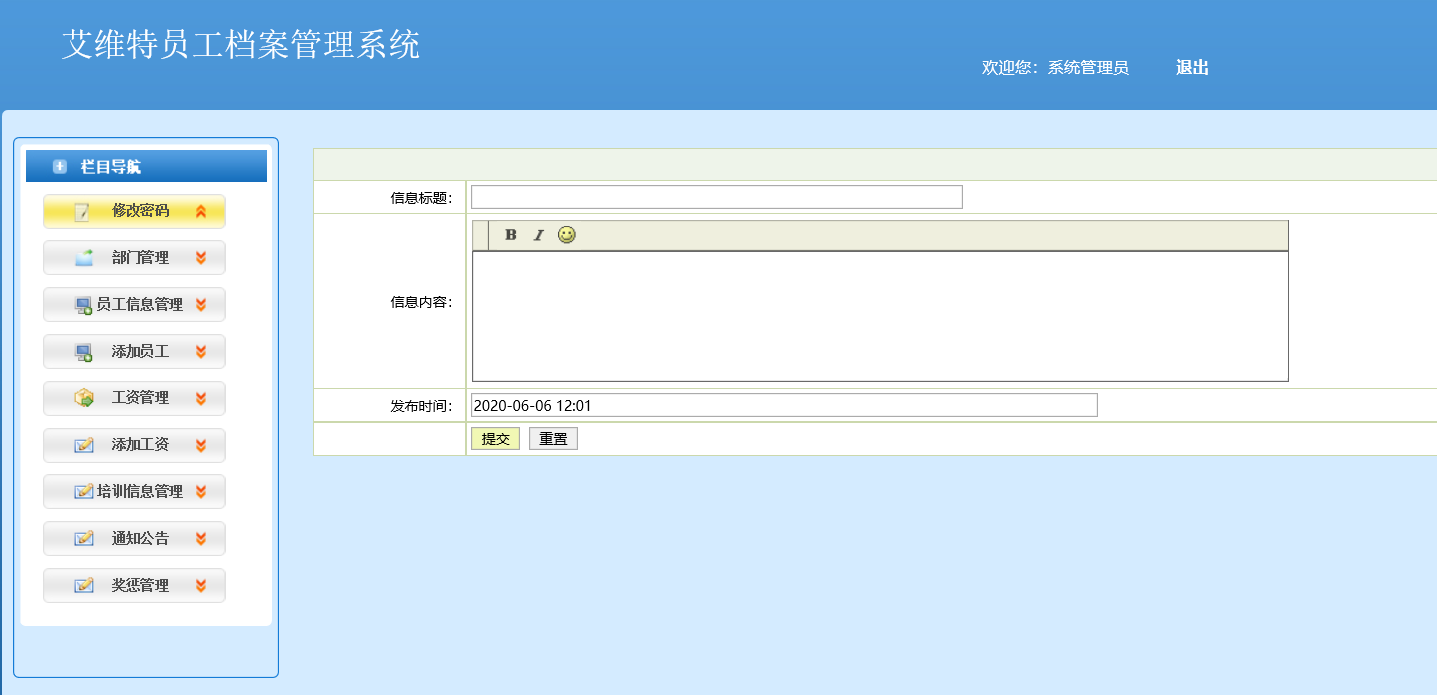Screen dimensions: 1437x695
Task: Expand the 培训信息管理 down chevron
Action: [201, 492]
